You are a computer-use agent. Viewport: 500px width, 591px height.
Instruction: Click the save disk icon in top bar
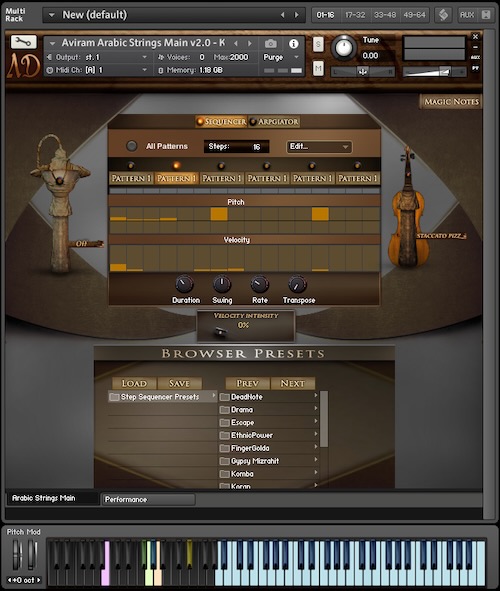[x=486, y=15]
